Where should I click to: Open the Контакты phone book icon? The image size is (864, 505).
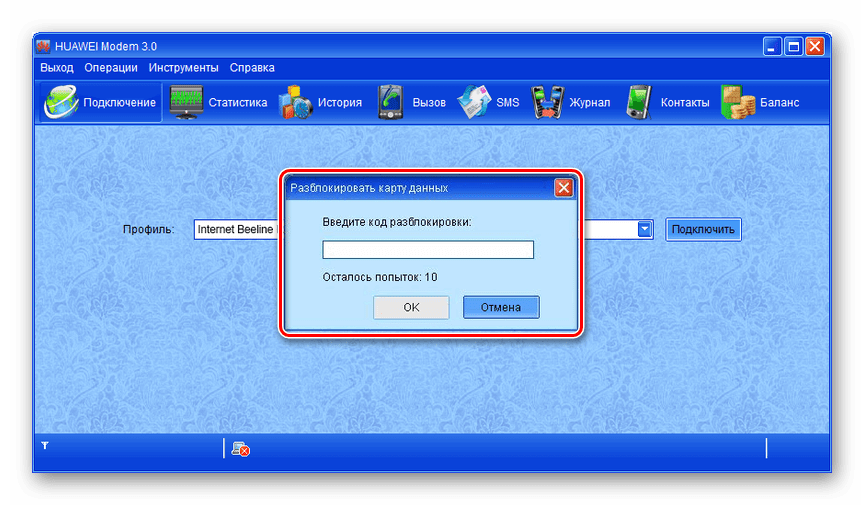point(639,102)
